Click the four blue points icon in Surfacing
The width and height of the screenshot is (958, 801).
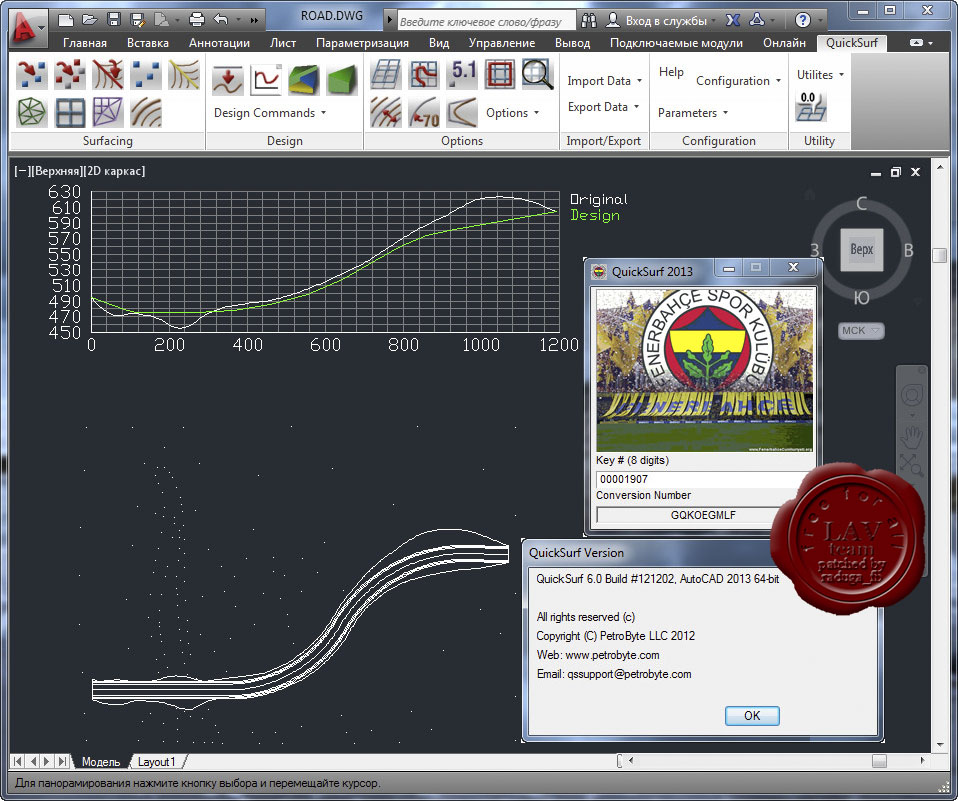[x=146, y=74]
